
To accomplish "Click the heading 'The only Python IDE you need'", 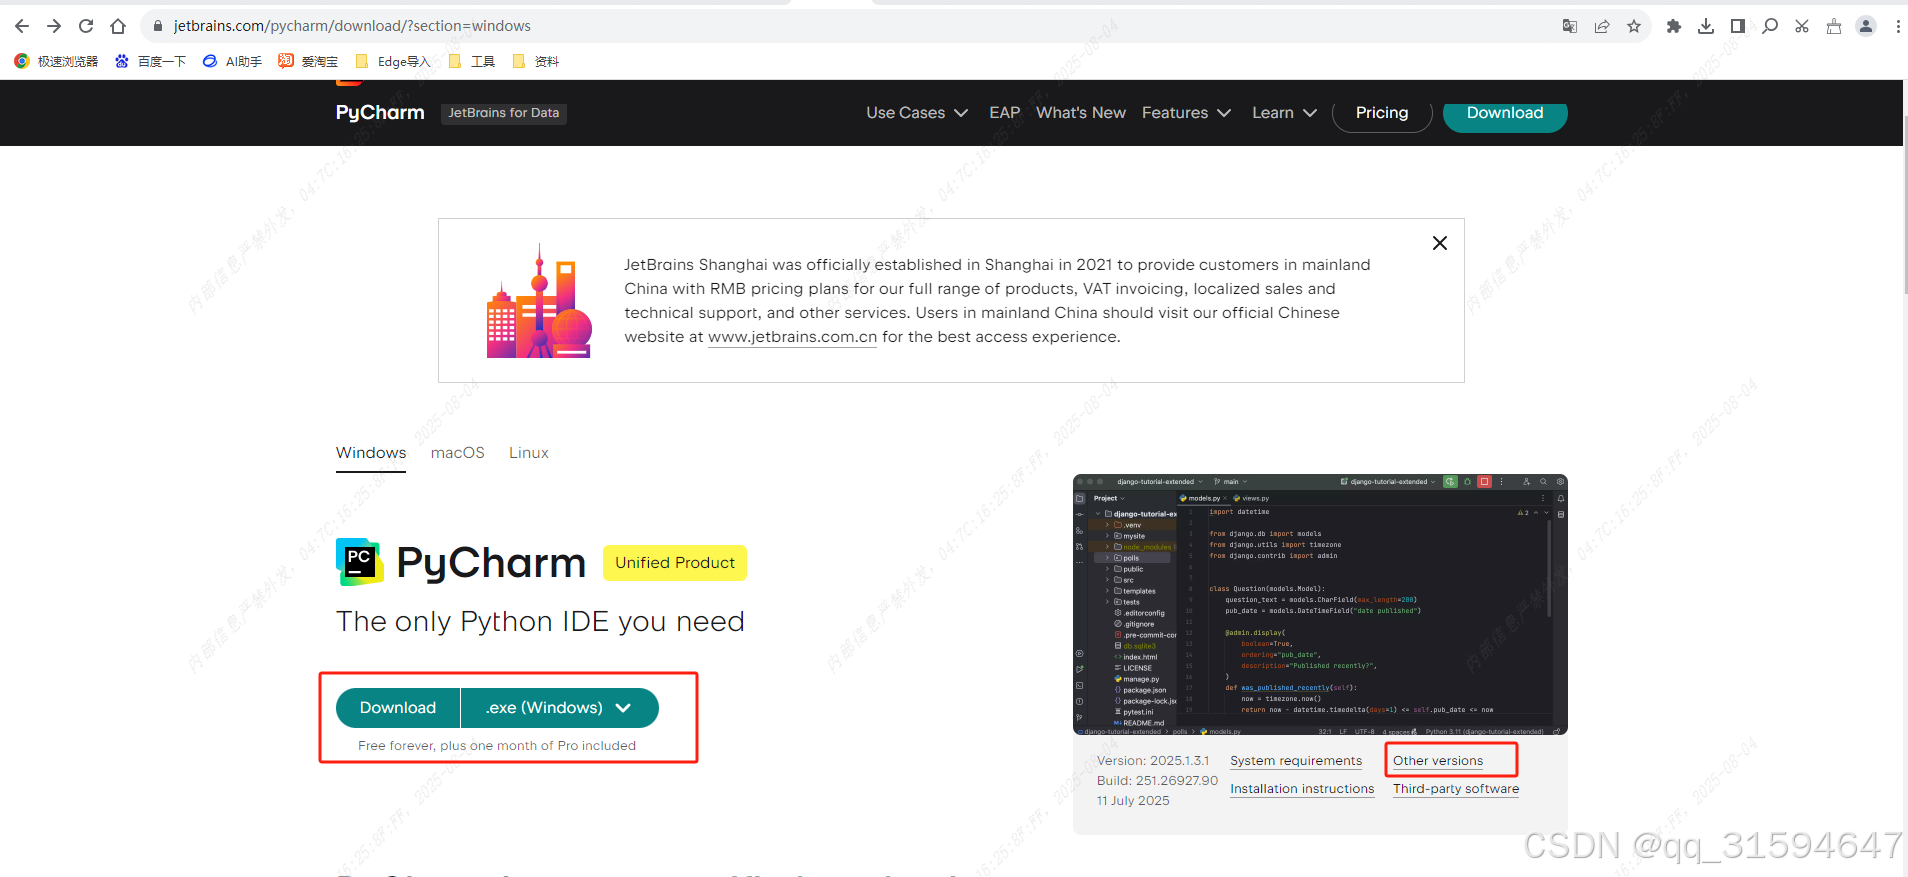I will pos(540,621).
